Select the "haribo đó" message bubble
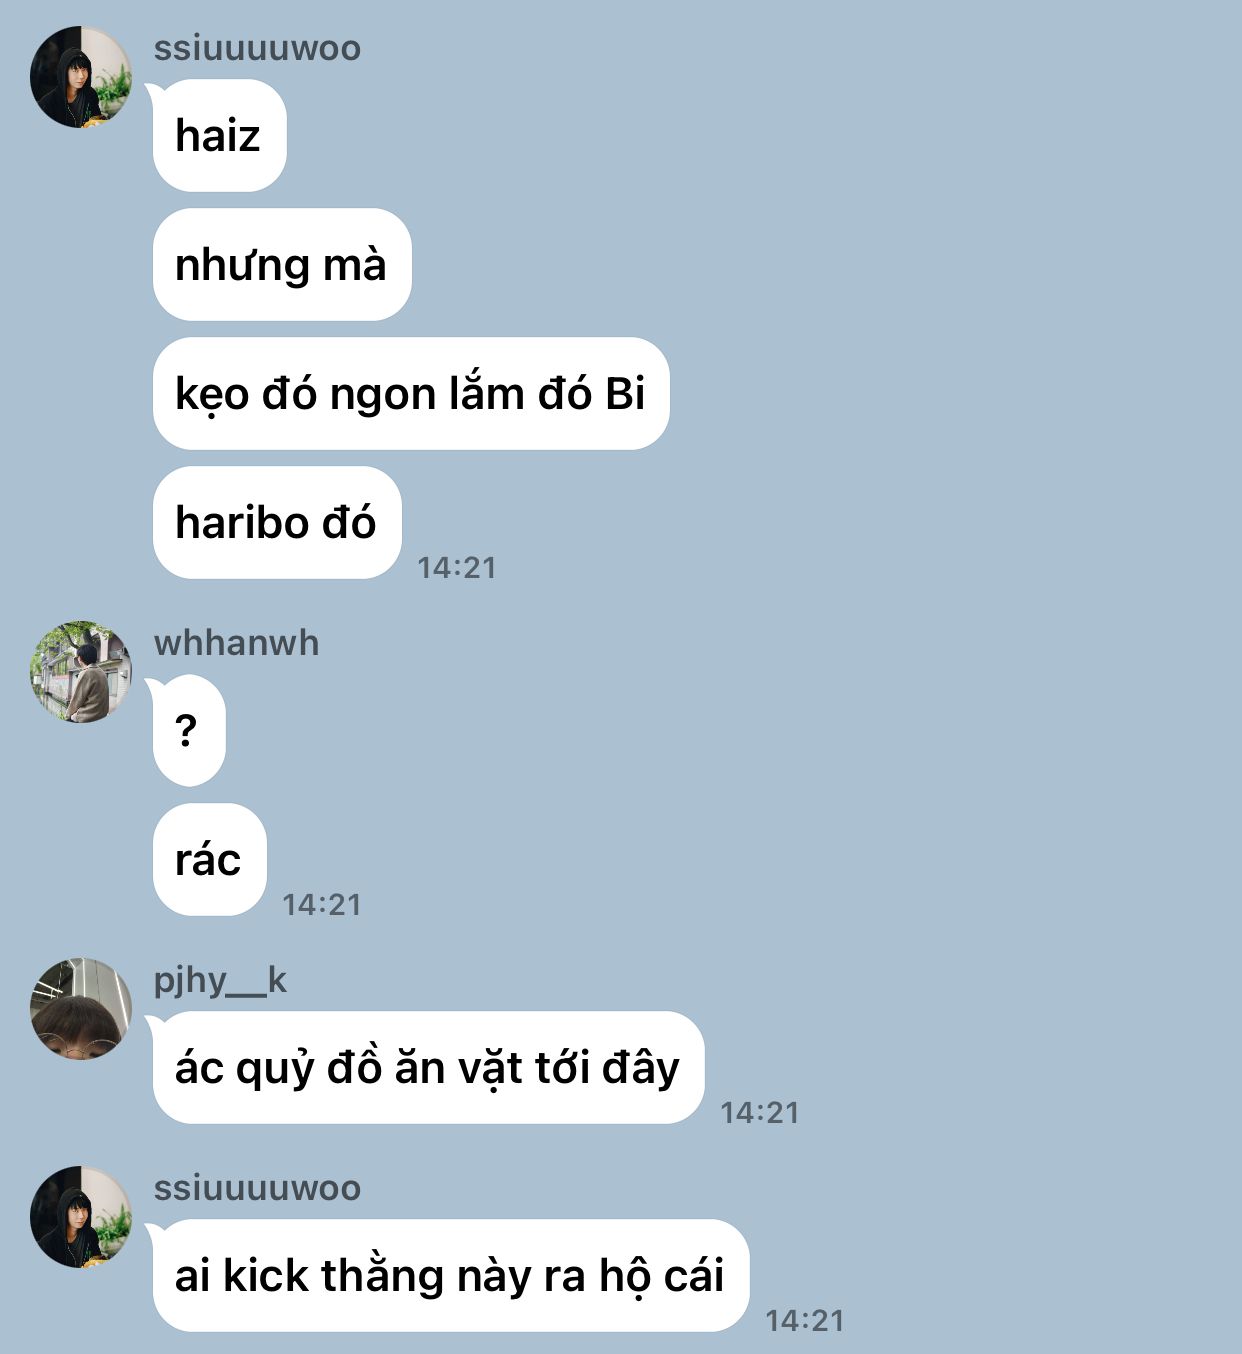1242x1354 pixels. (x=277, y=522)
